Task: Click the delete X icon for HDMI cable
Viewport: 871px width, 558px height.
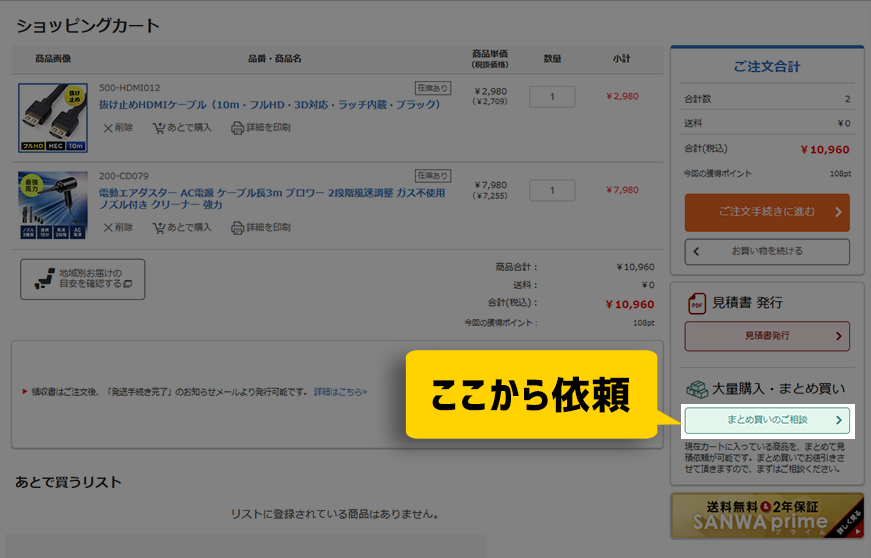Action: pos(108,128)
